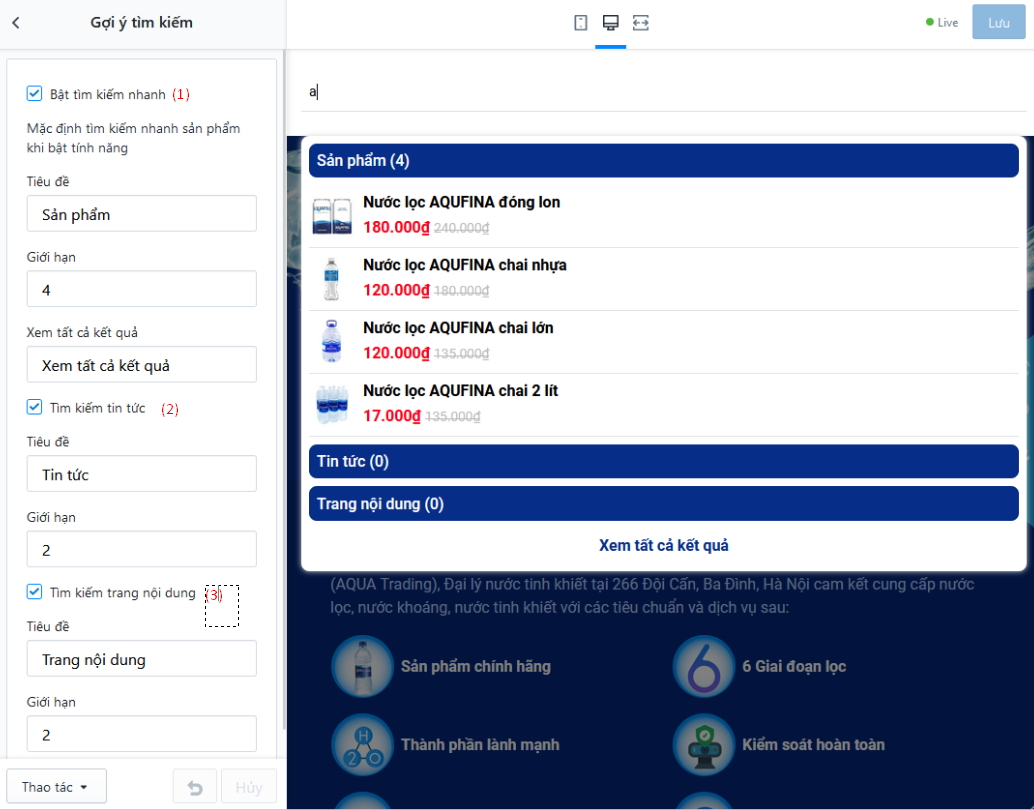Click the Sản phẩm chính hãng label
1034x810 pixels.
tap(475, 666)
